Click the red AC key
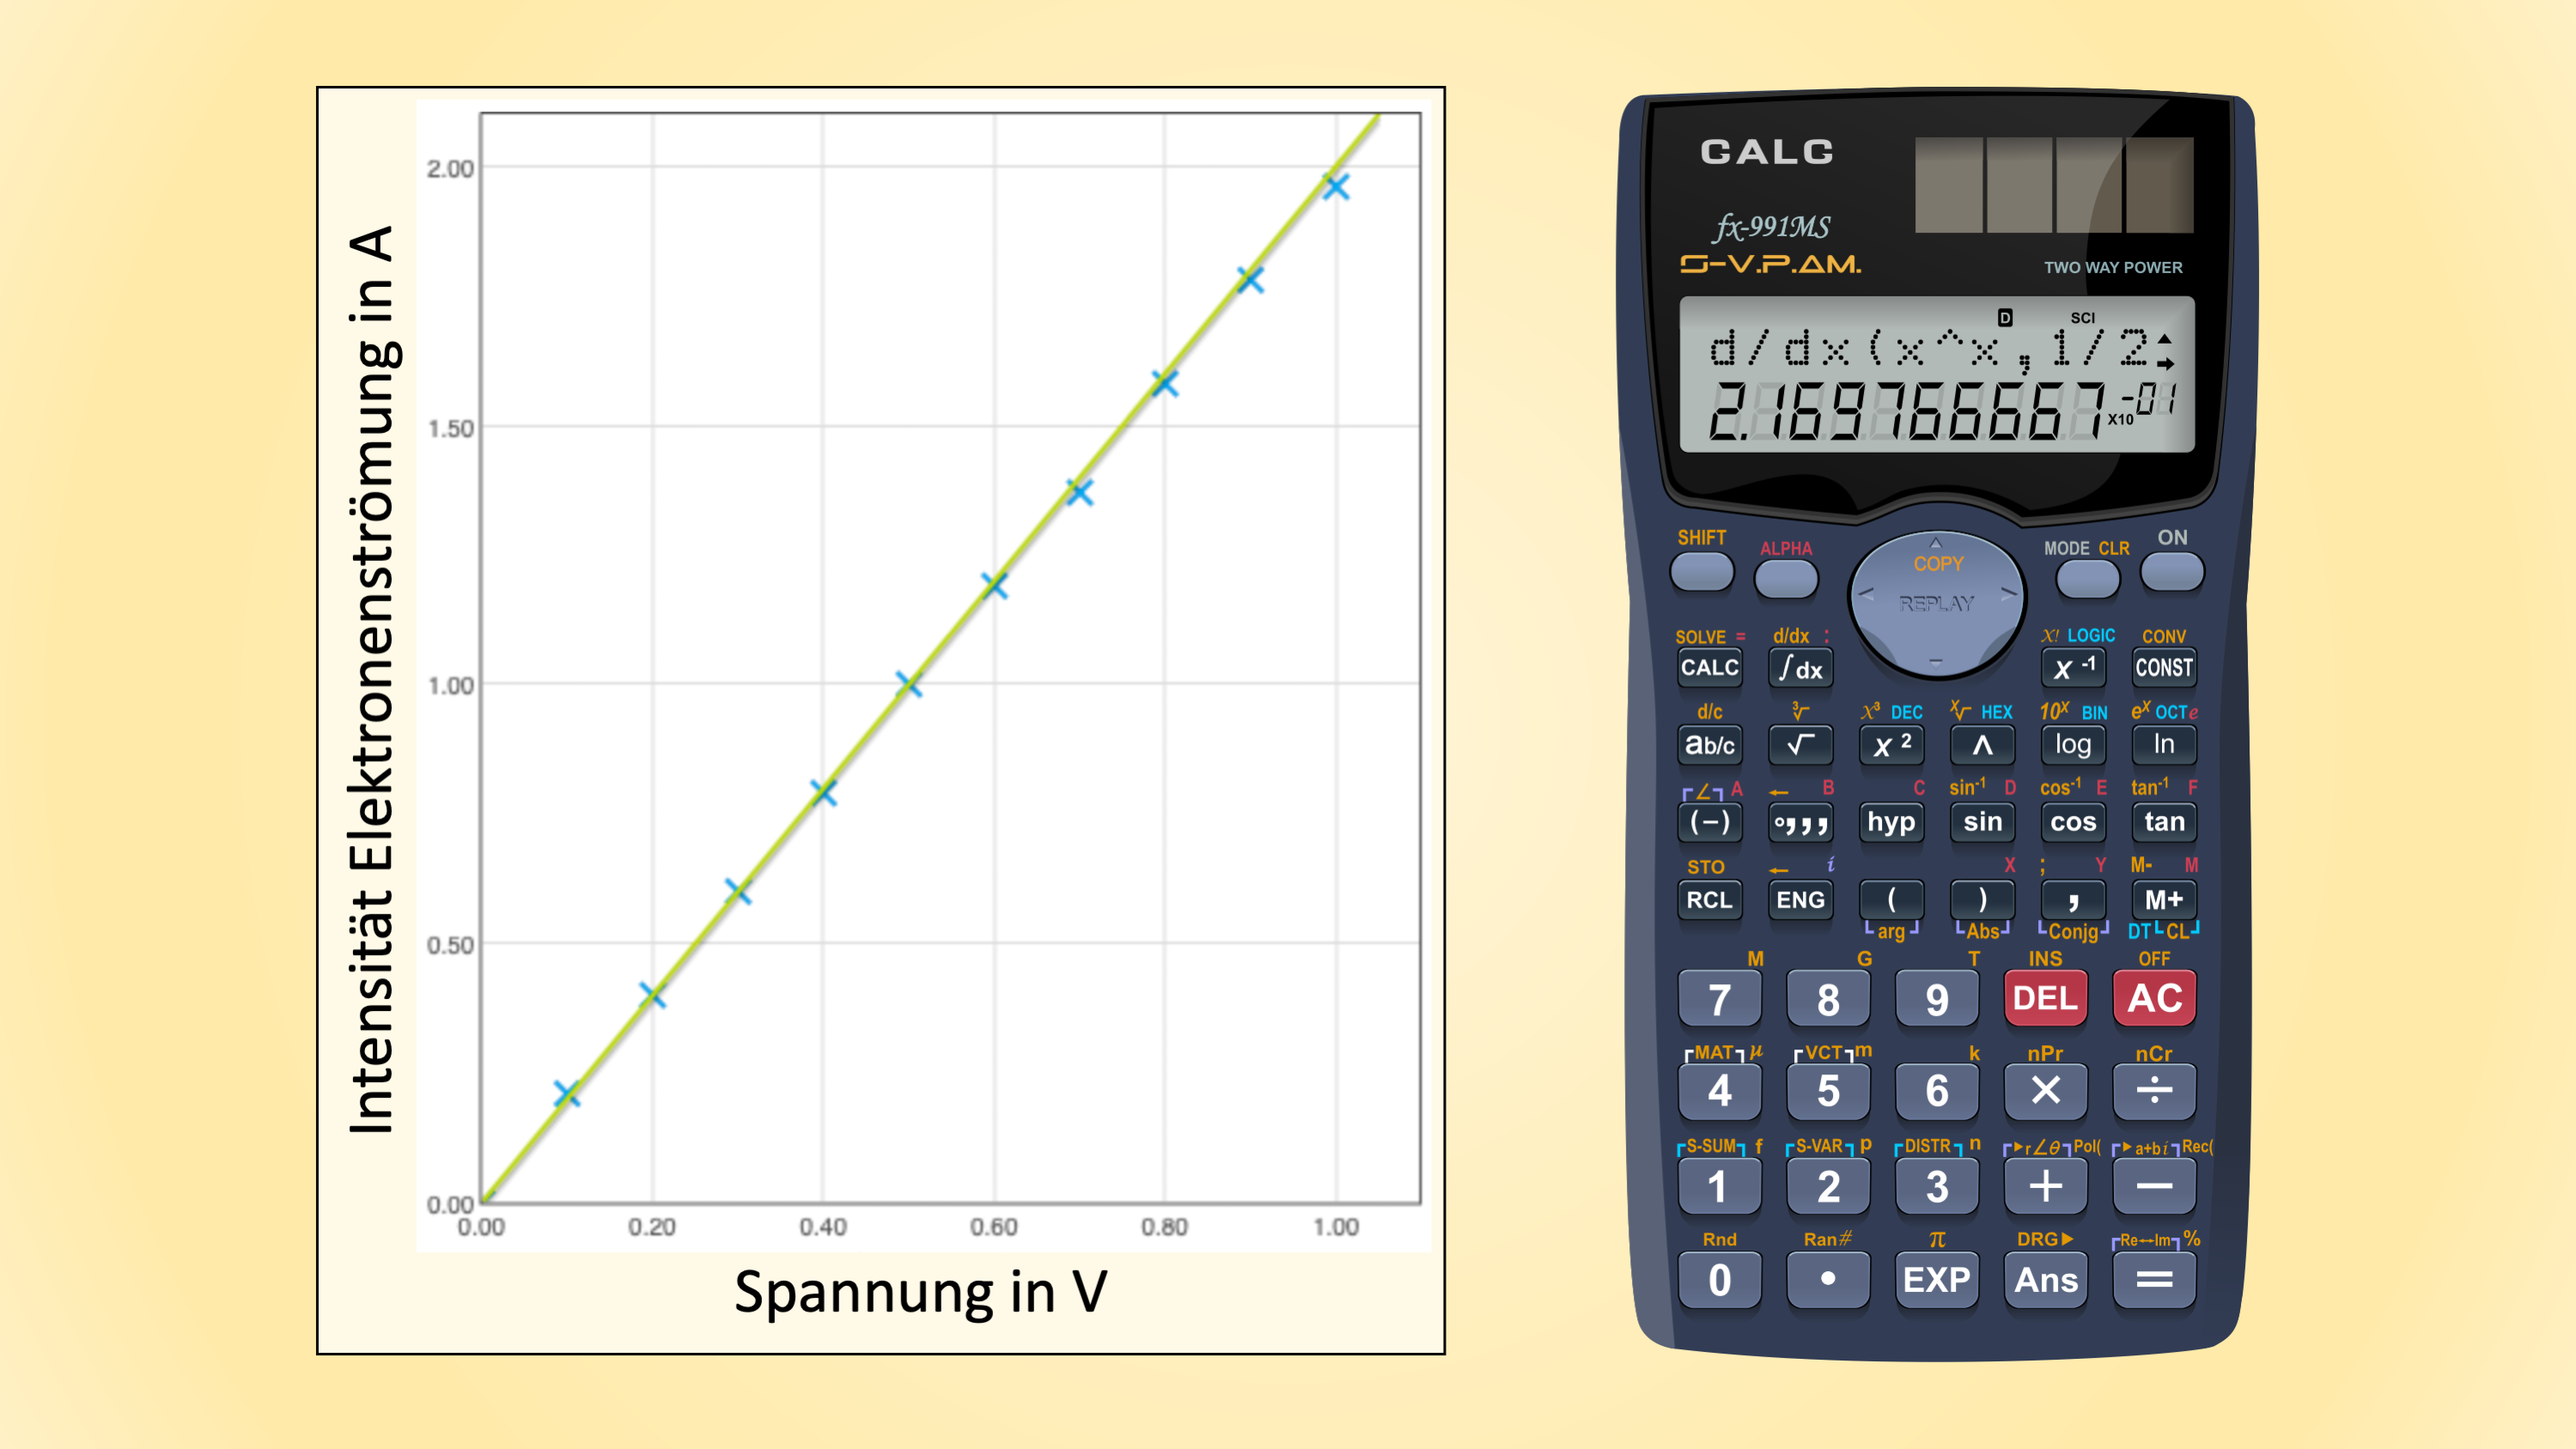Image resolution: width=2576 pixels, height=1449 pixels. [x=2154, y=998]
